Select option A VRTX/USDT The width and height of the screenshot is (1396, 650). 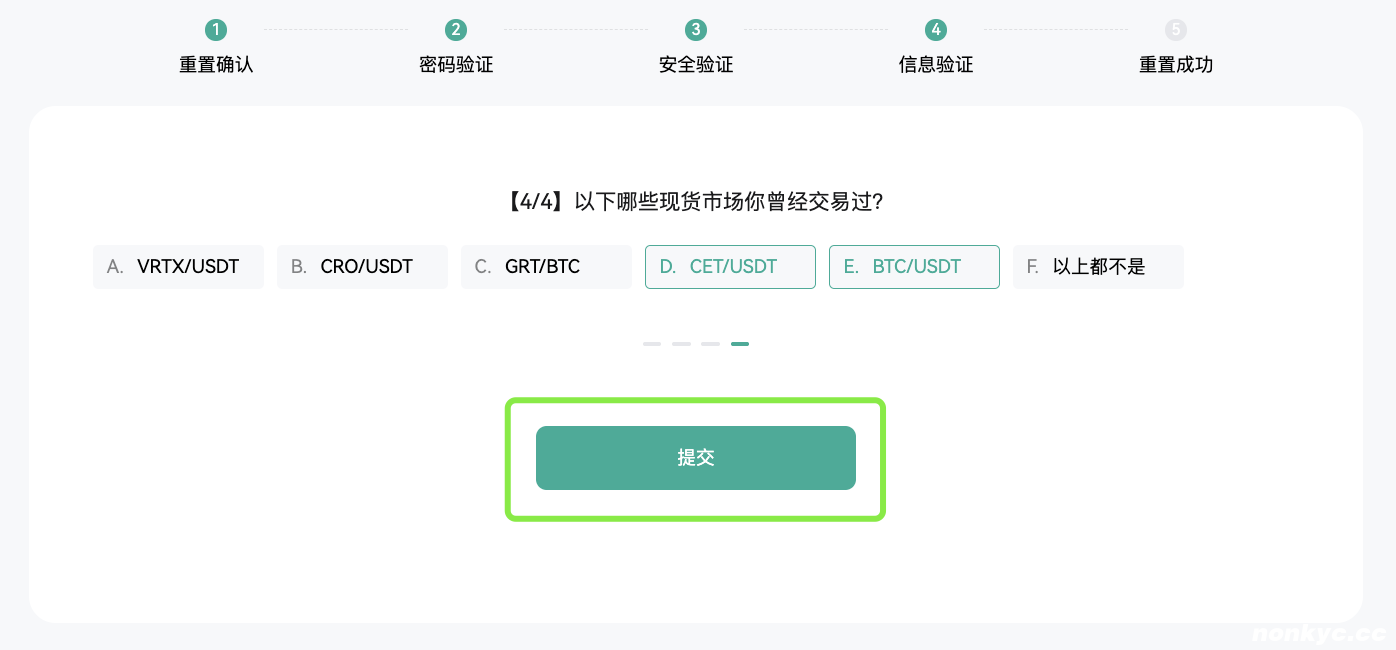[x=178, y=266]
